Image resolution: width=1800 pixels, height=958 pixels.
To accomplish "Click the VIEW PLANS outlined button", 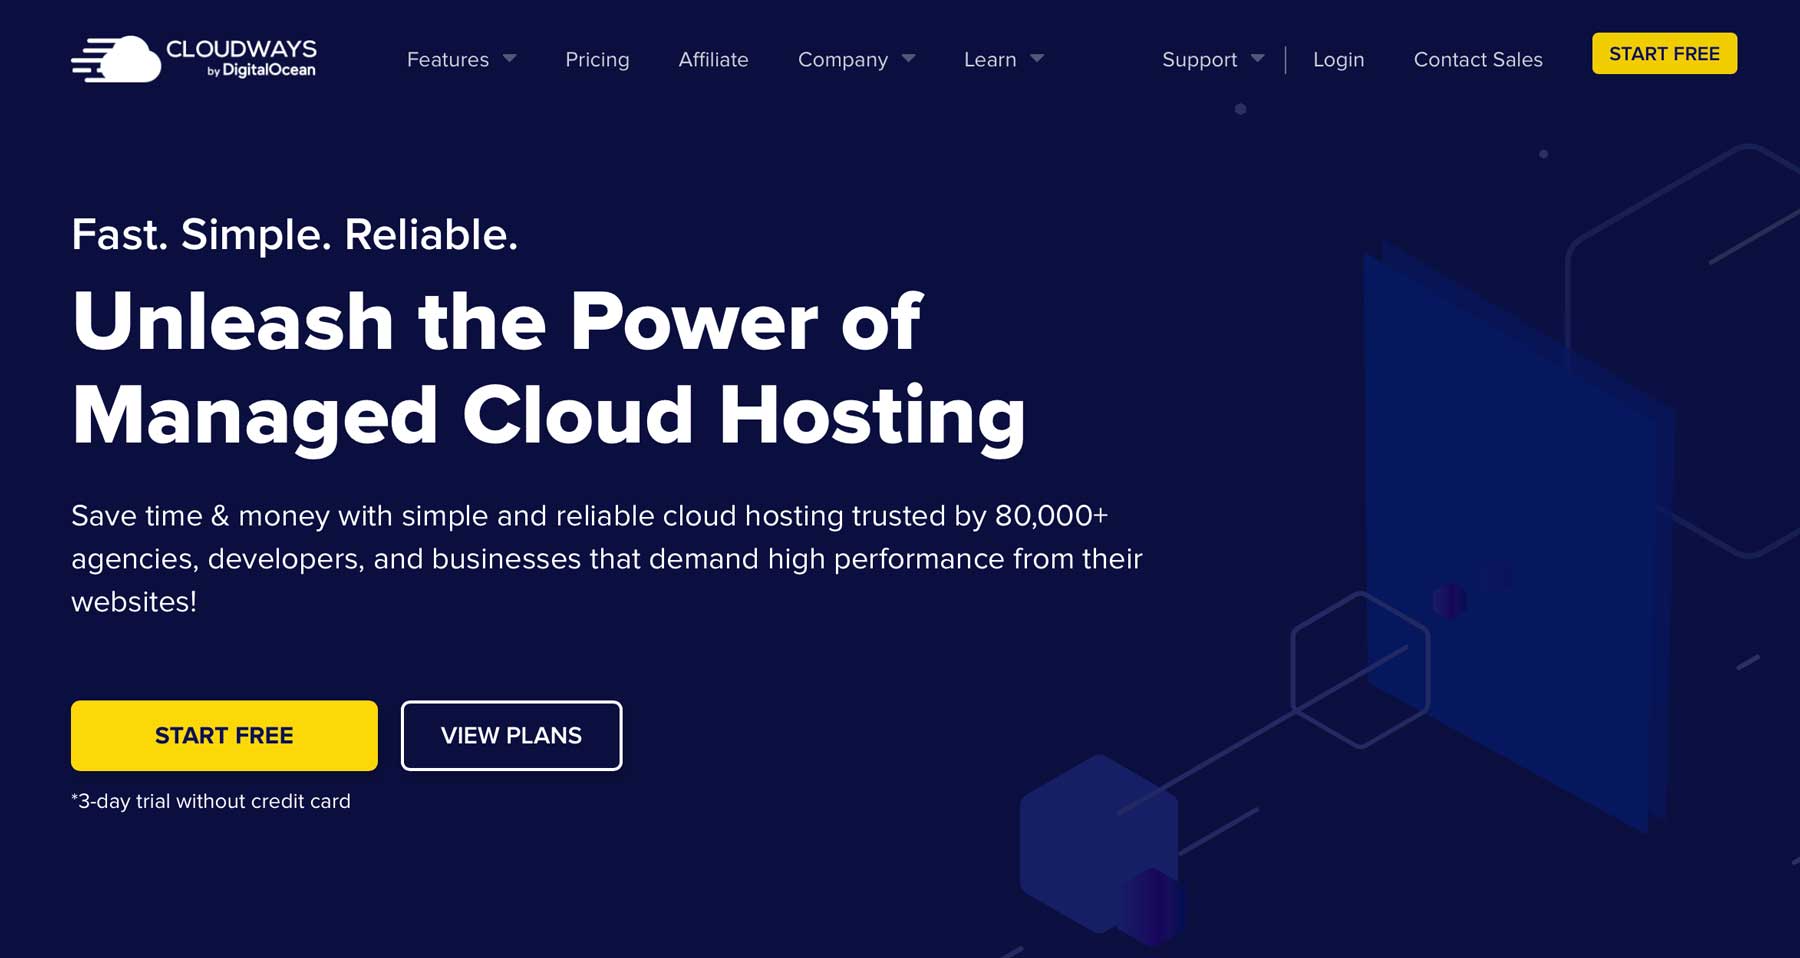I will [511, 736].
